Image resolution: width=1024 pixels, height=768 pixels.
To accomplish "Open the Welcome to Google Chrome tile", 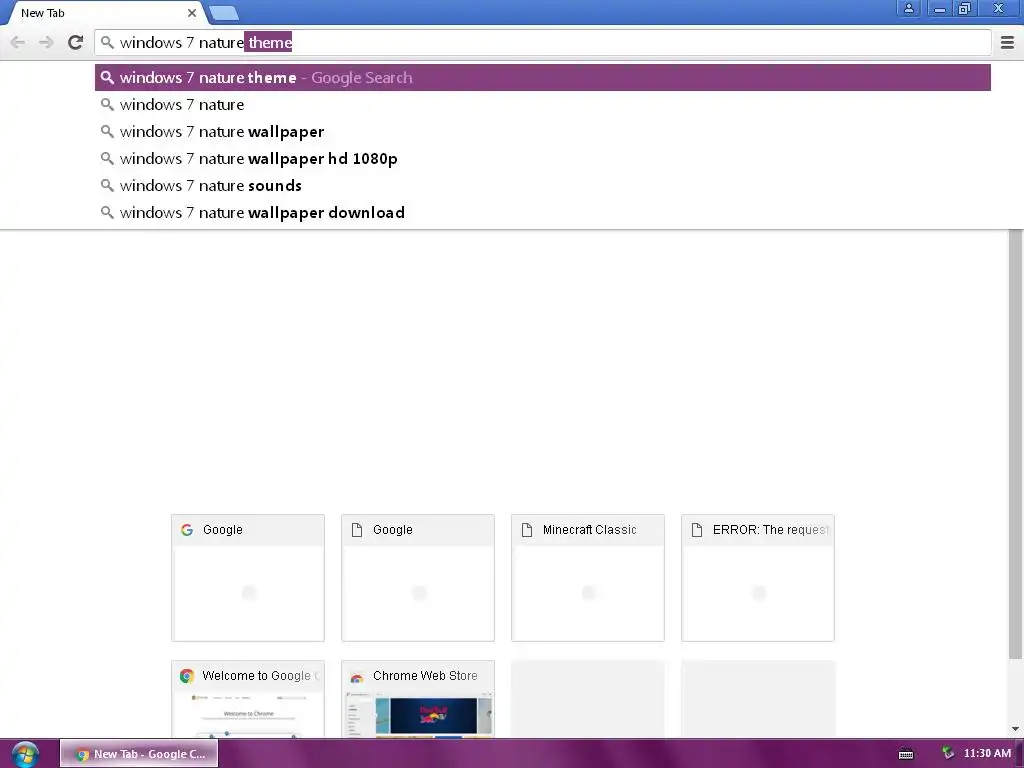I will (248, 699).
